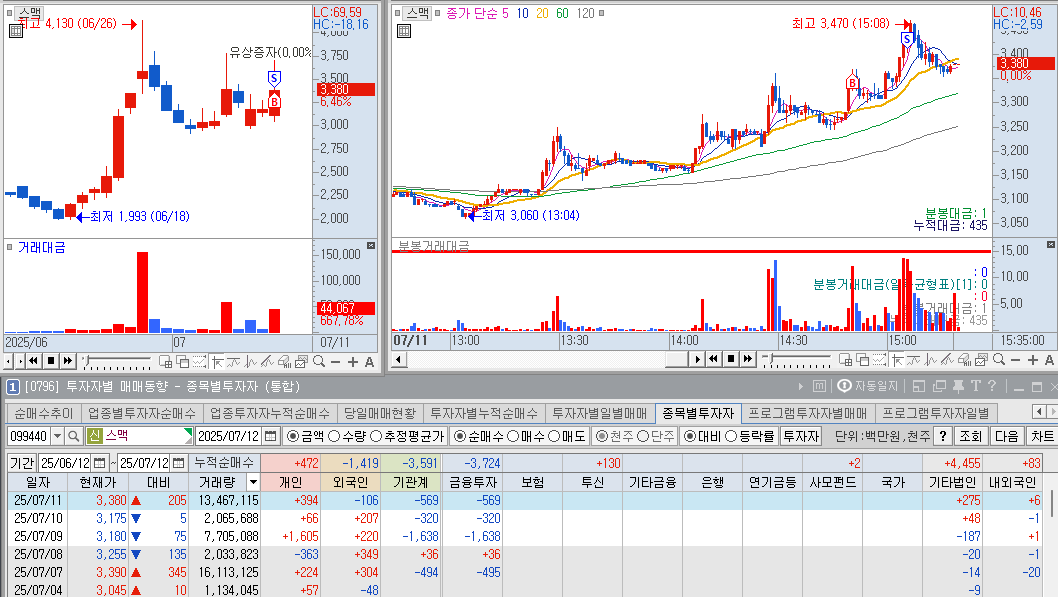Image resolution: width=1058 pixels, height=597 pixels.
Task: Click the rewind button under the daily chart
Action: click(x=33, y=361)
